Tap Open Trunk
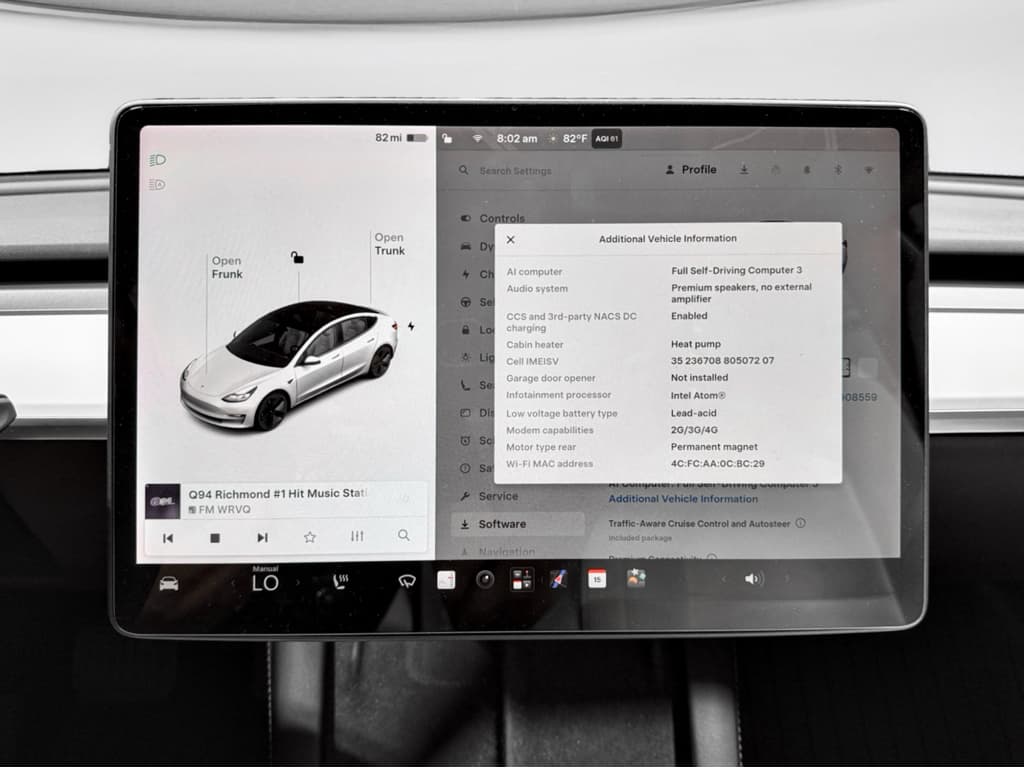Viewport: 1024px width, 768px height. [390, 244]
